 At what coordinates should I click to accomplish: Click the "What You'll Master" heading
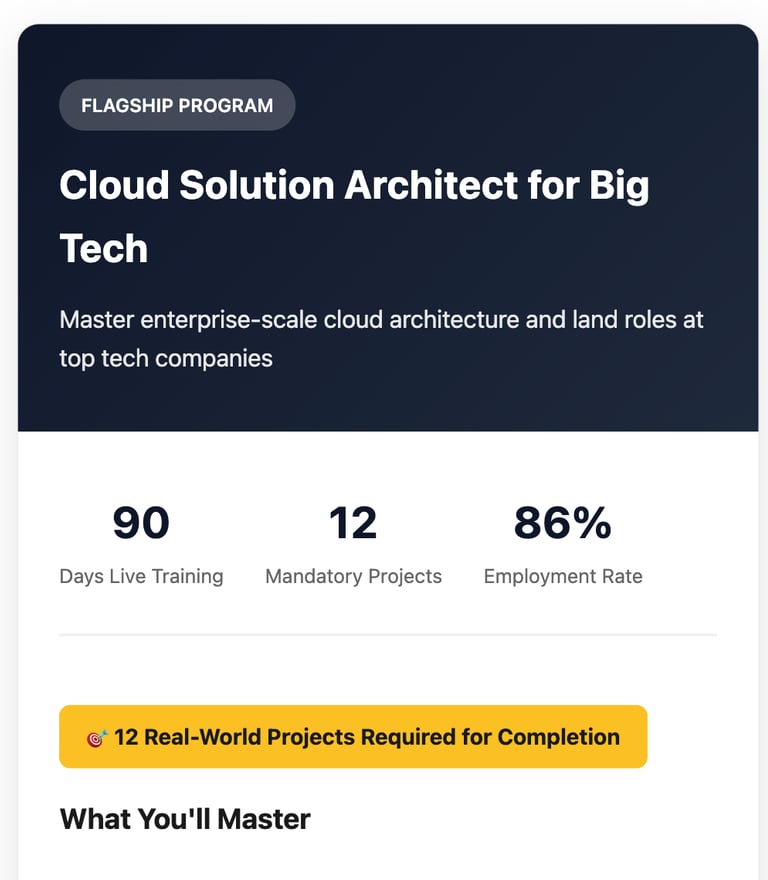185,819
